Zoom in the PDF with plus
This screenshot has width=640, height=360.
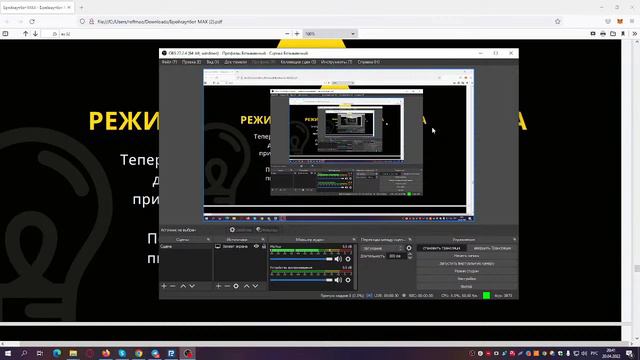pos(297,34)
